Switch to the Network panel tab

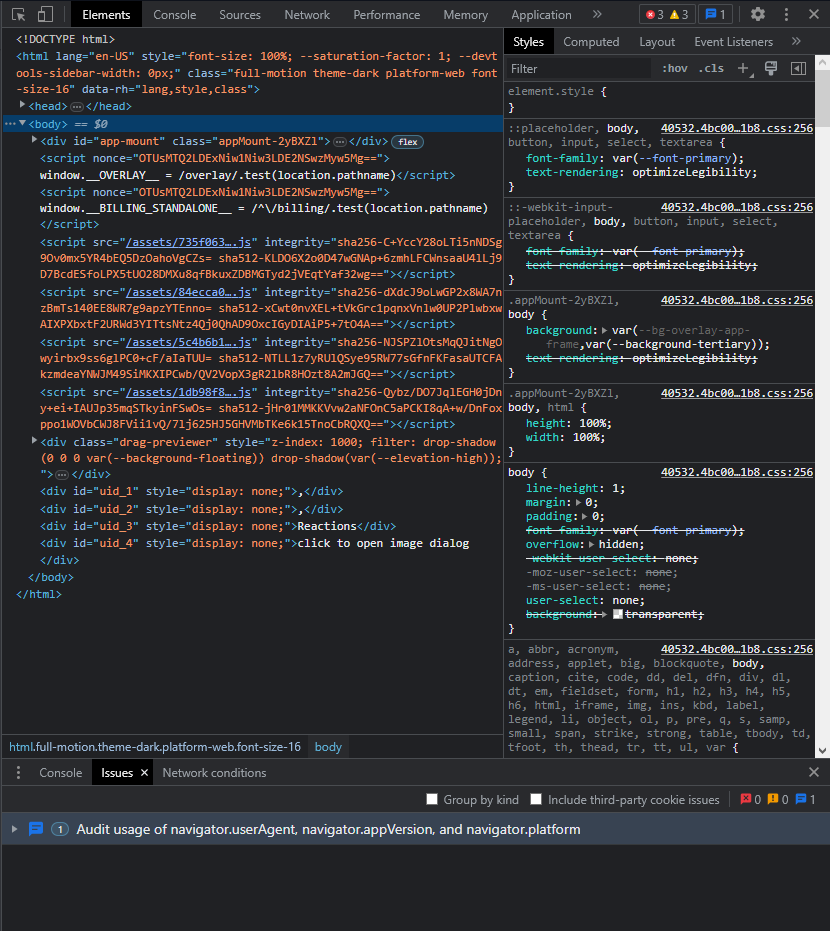[x=306, y=14]
